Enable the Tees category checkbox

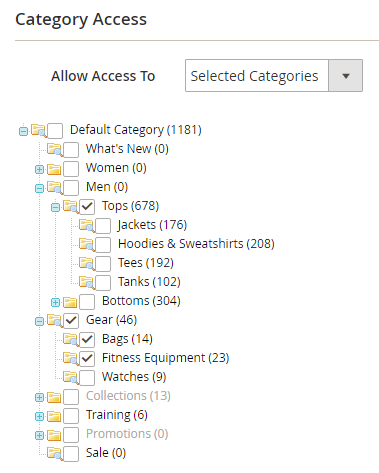coord(103,263)
